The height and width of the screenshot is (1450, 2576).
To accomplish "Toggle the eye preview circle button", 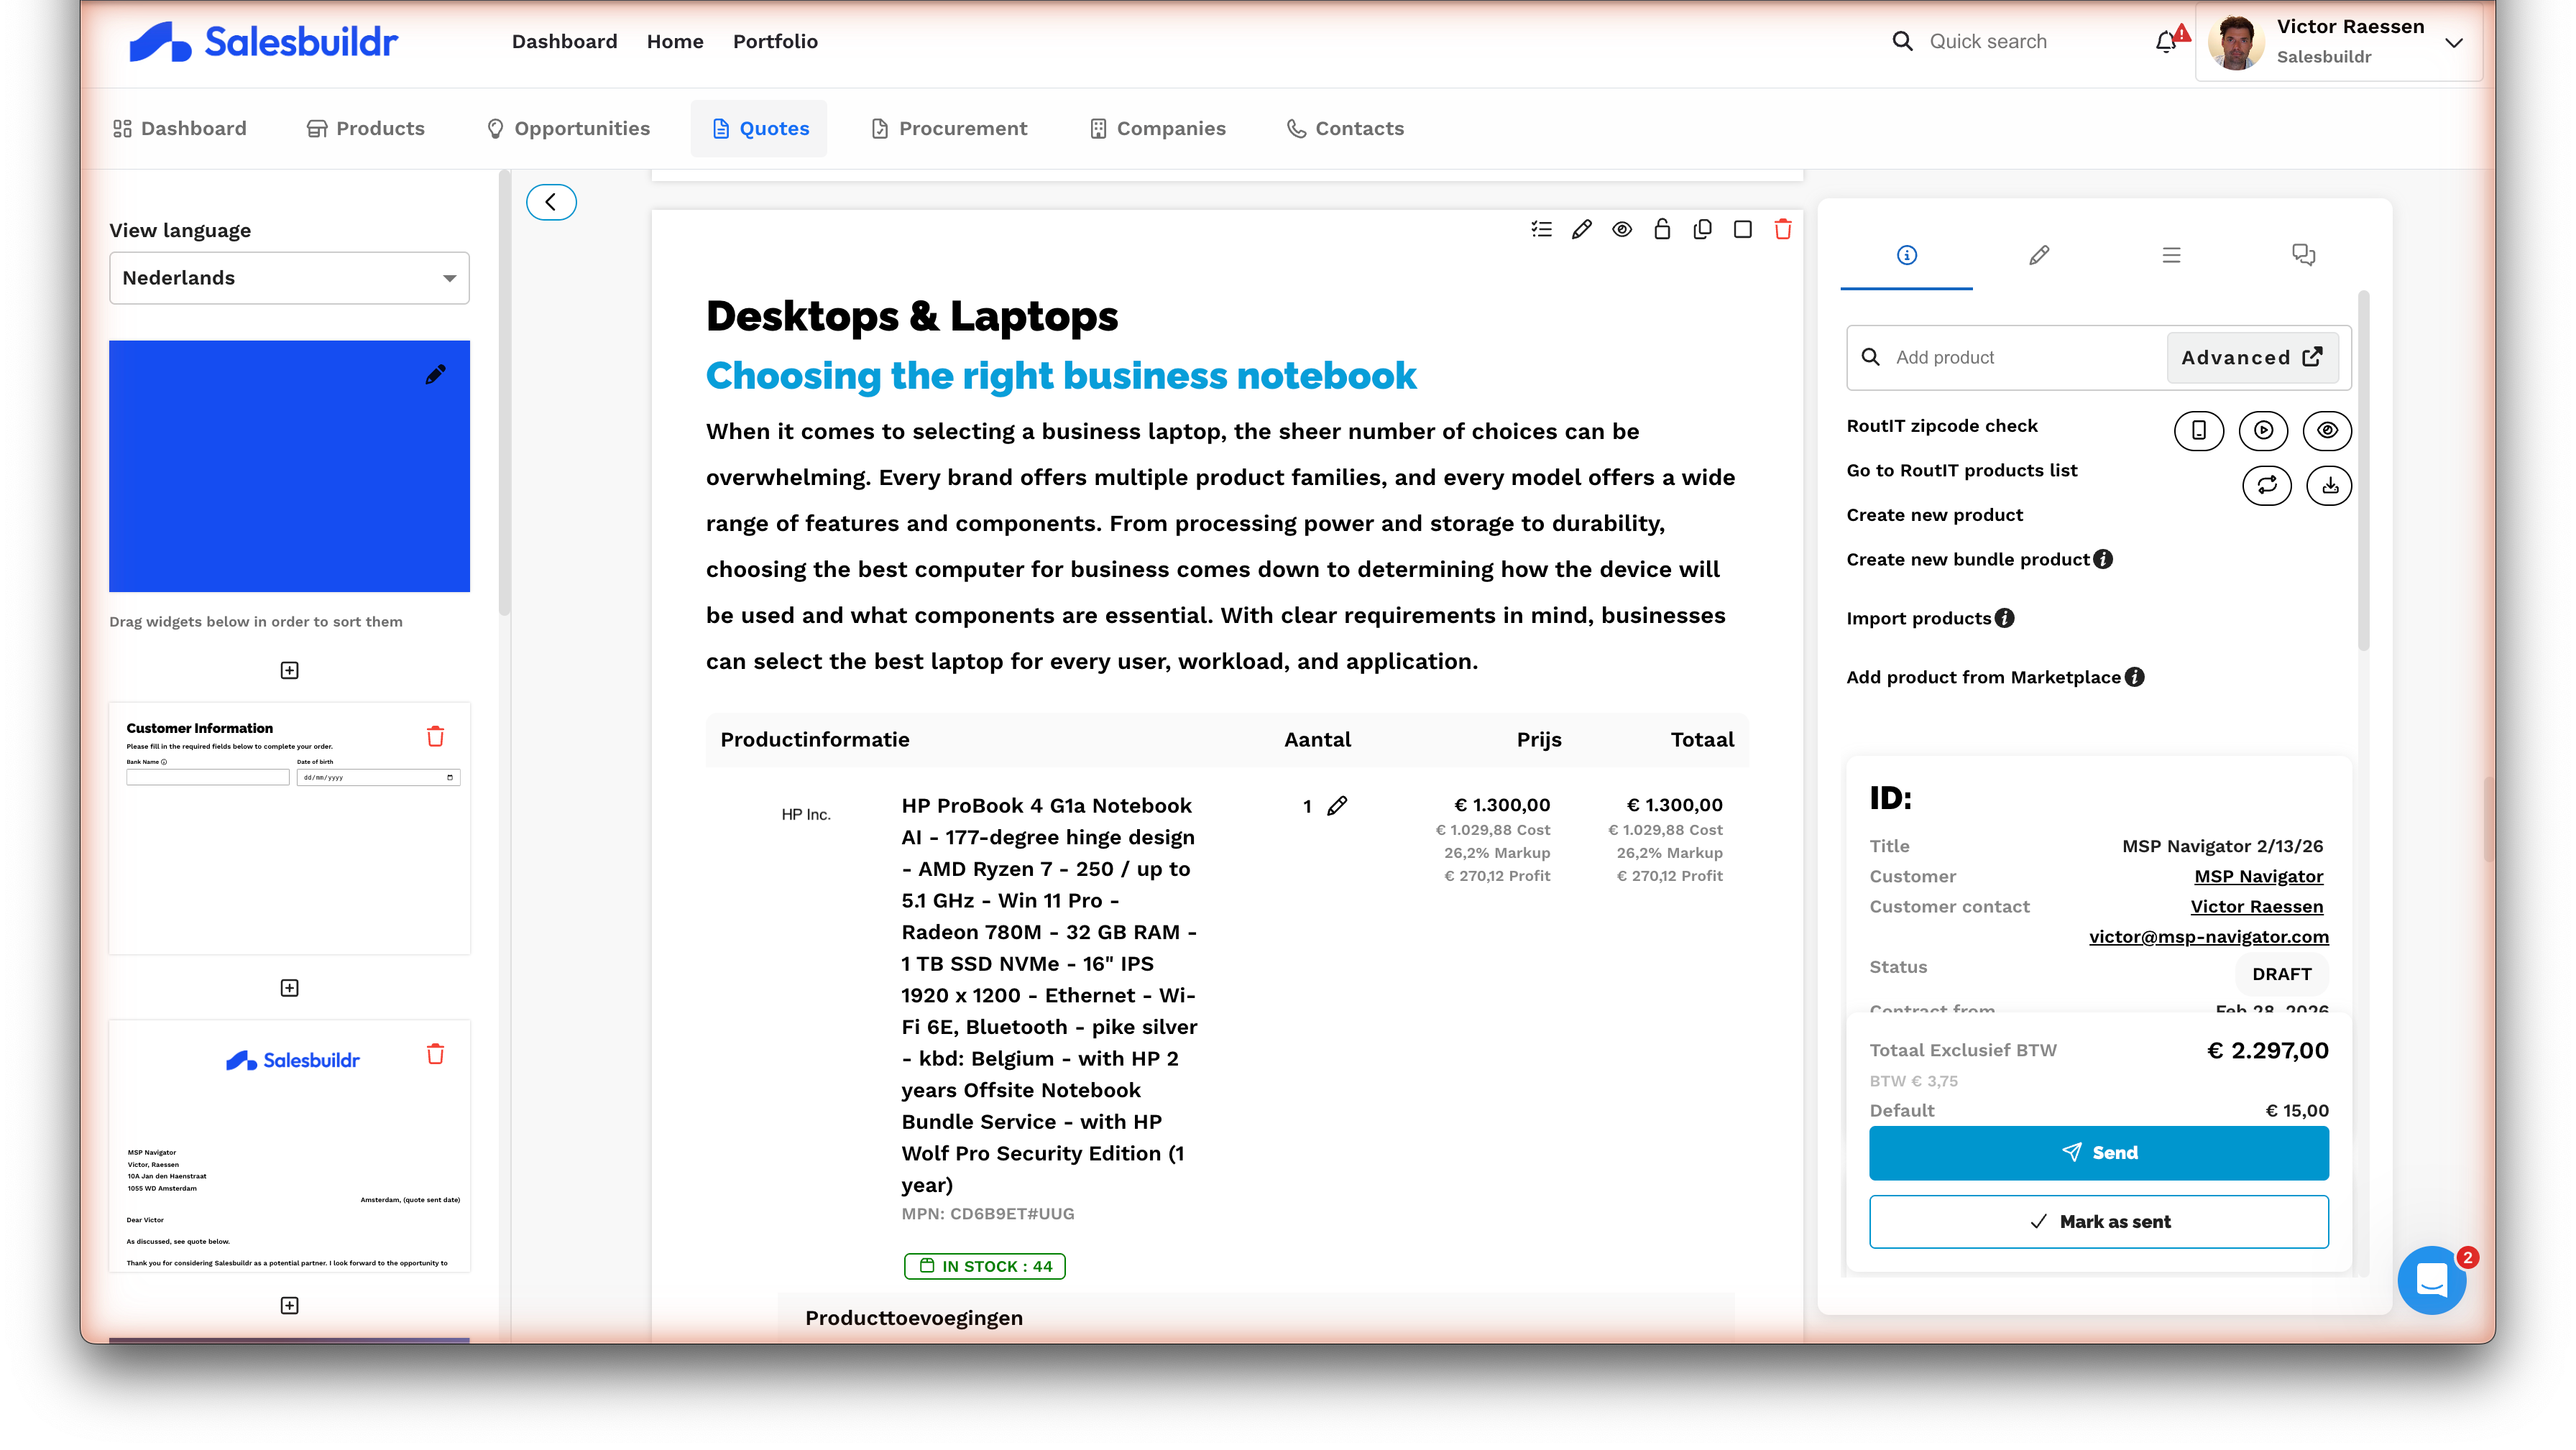I will [x=2327, y=430].
